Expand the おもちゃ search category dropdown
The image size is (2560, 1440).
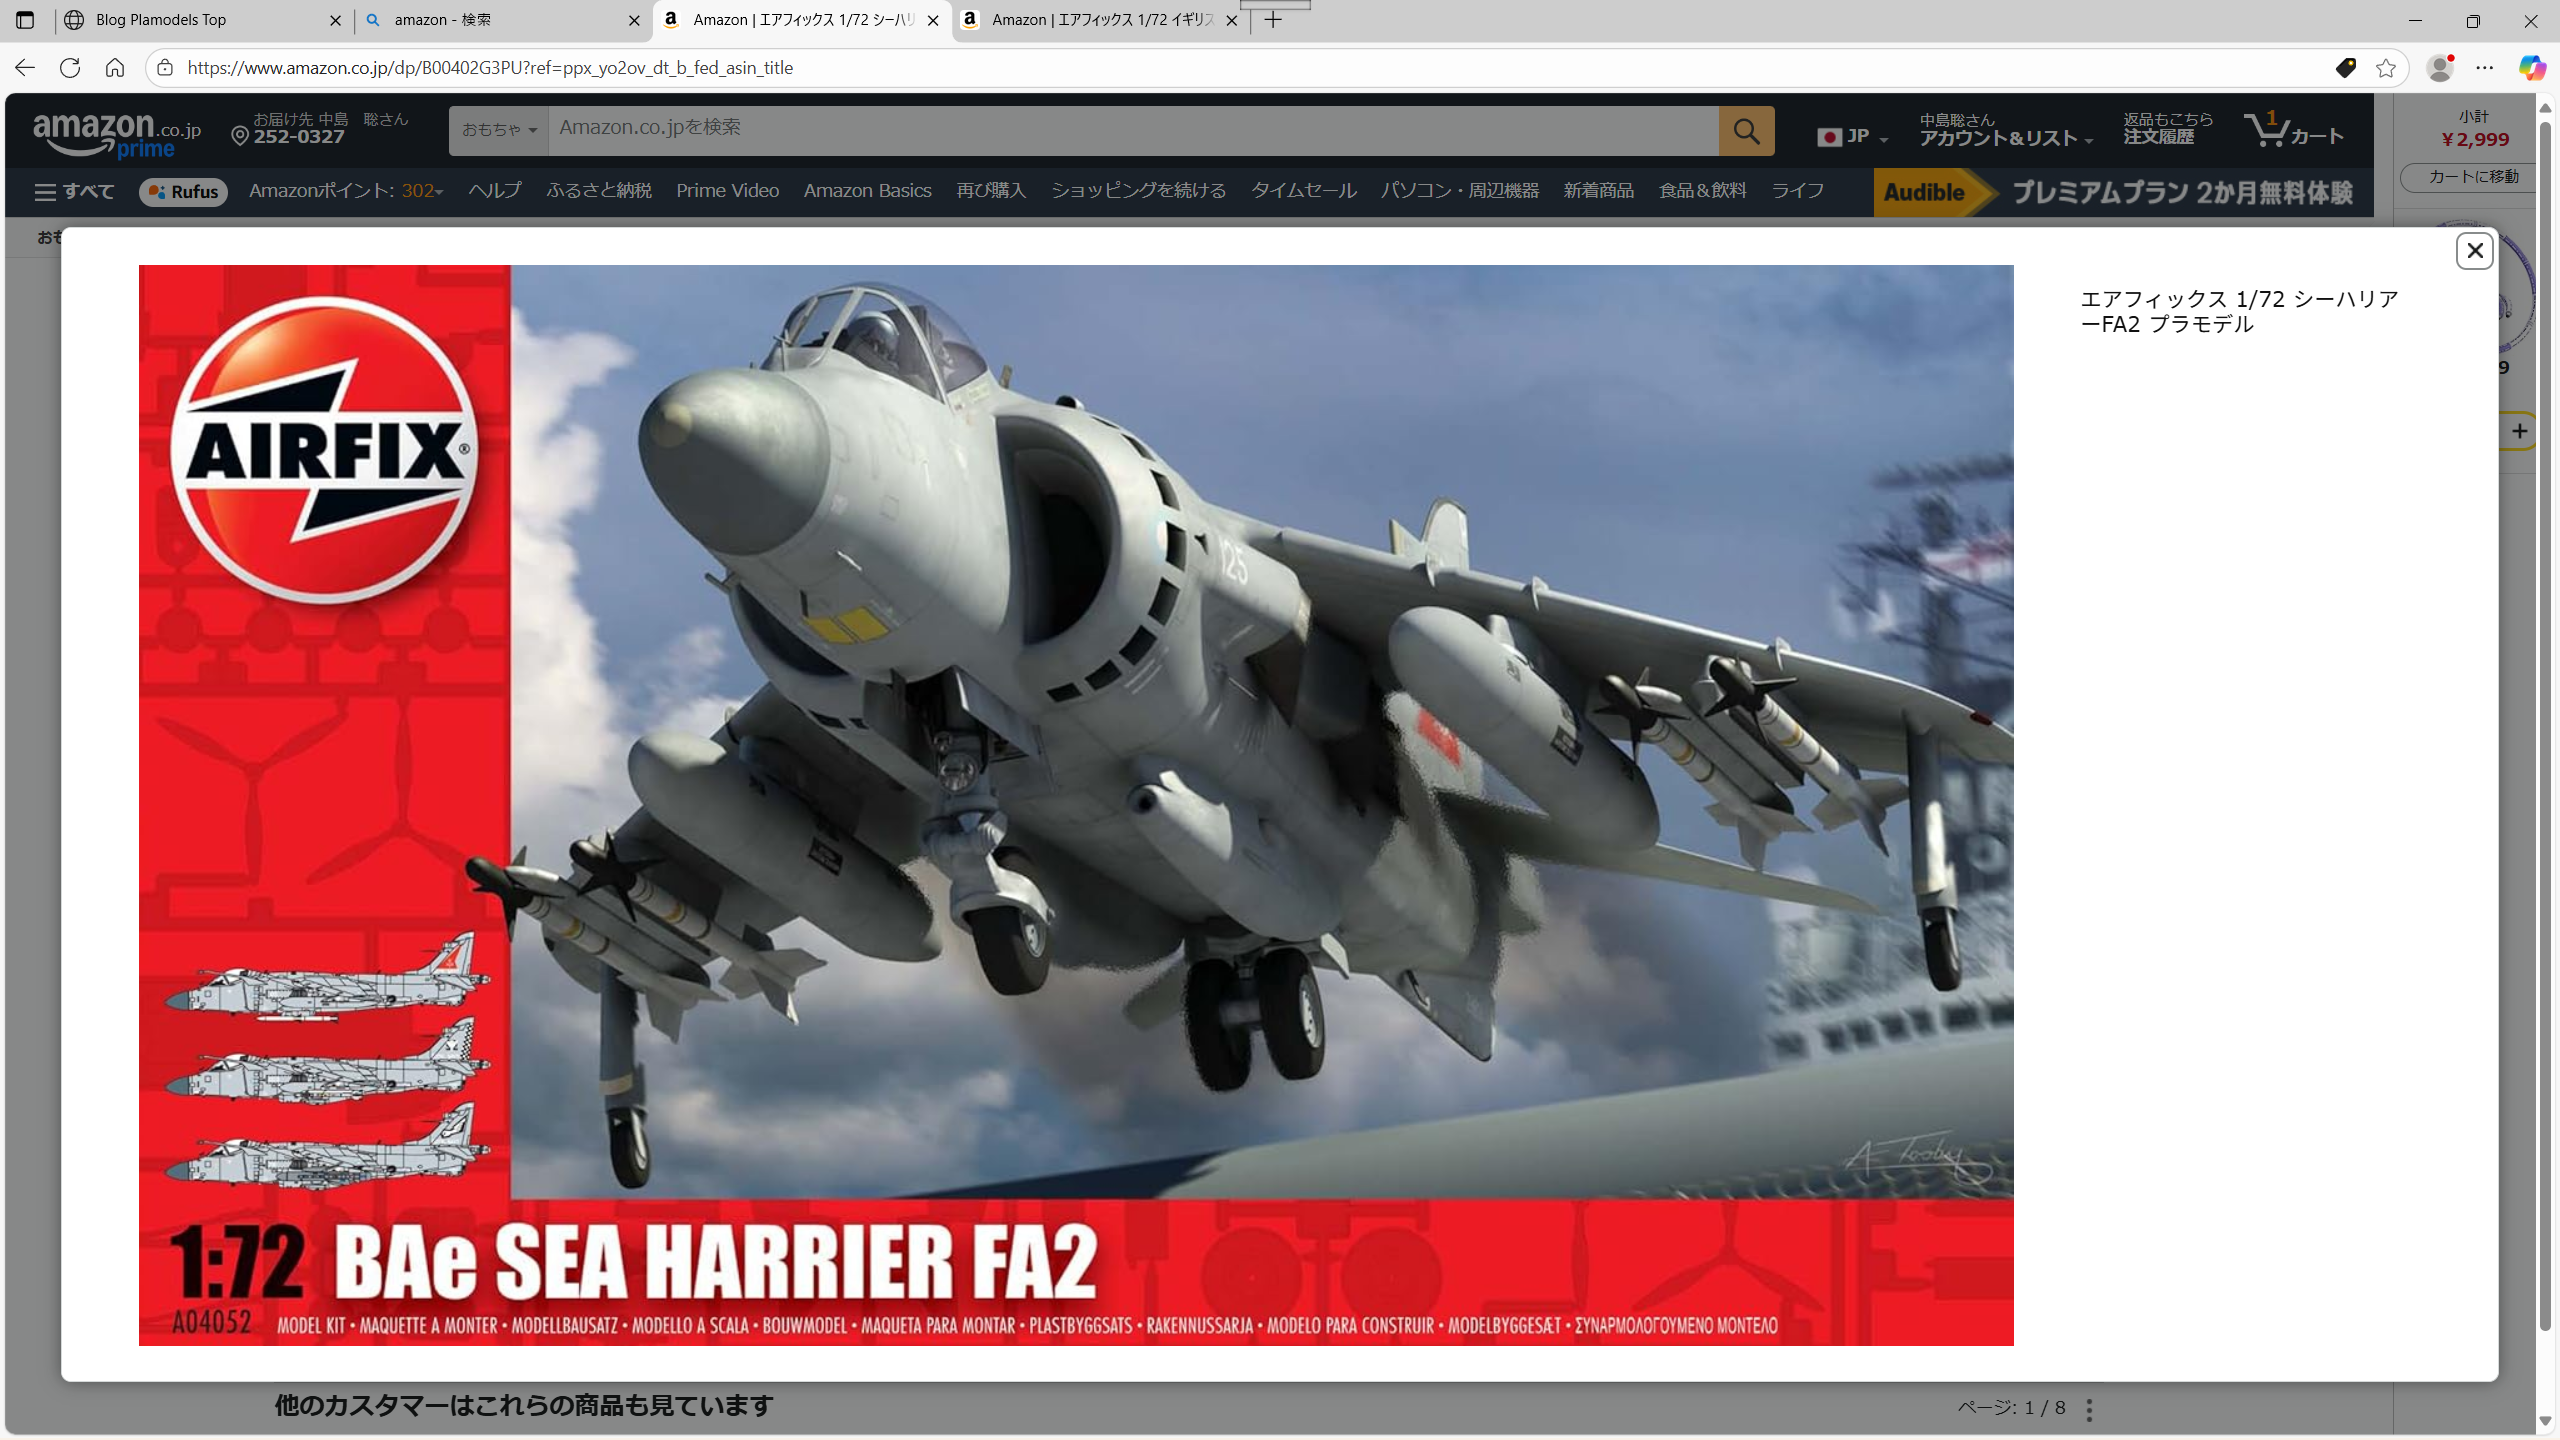coord(498,131)
